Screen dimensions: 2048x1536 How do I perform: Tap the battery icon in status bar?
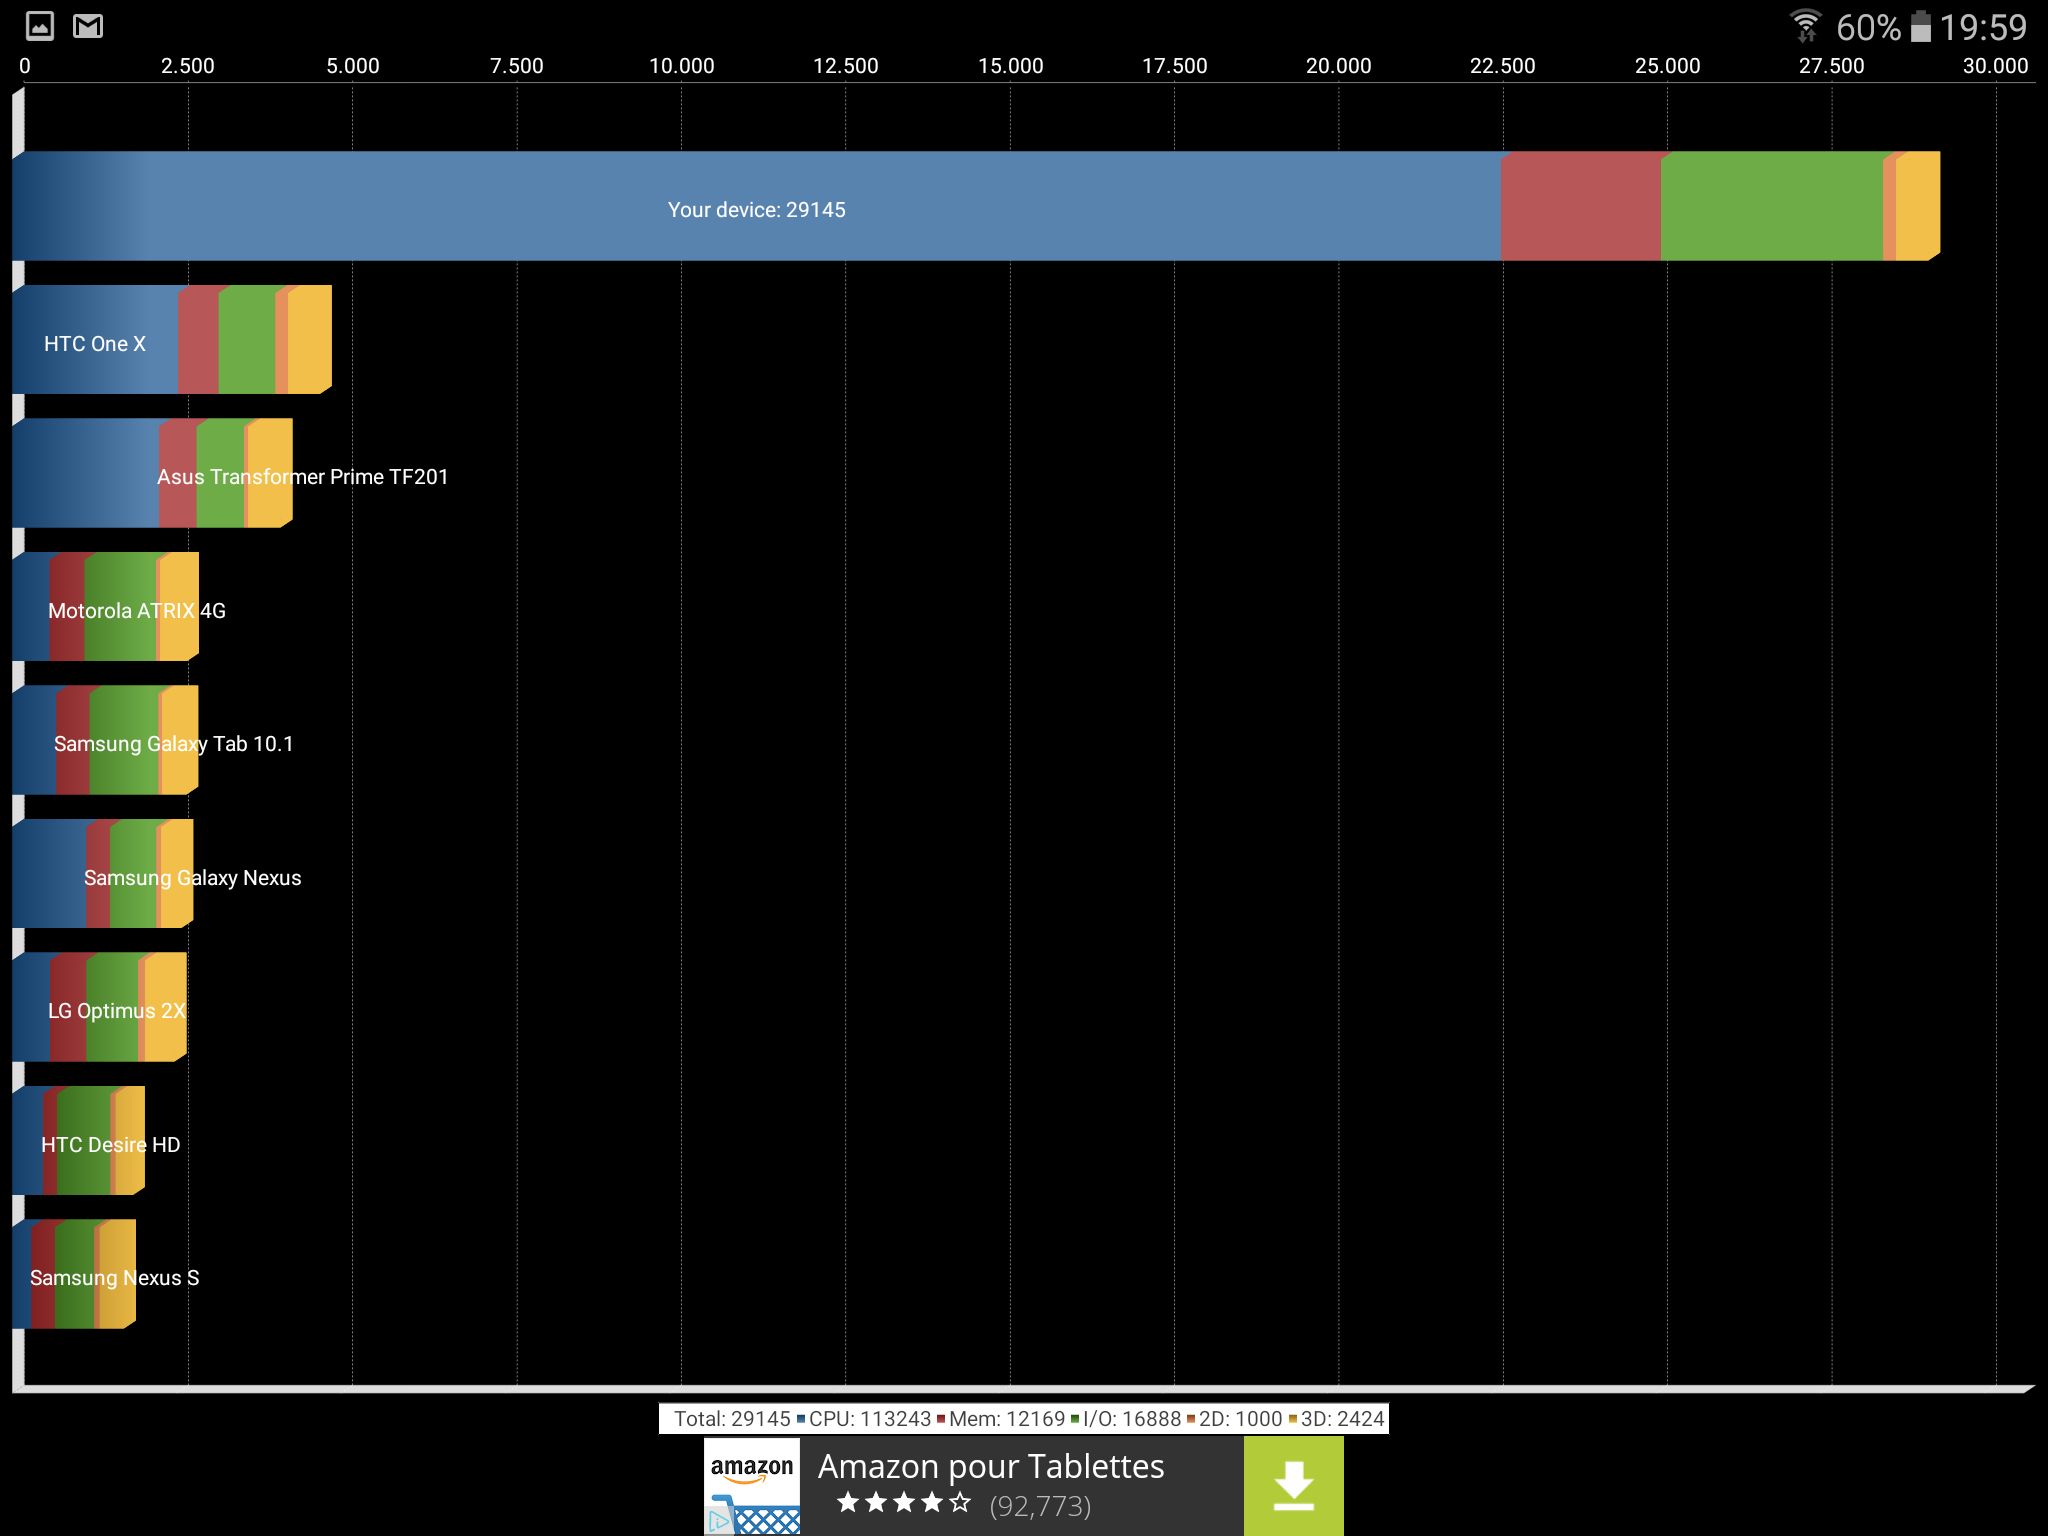(x=1920, y=26)
